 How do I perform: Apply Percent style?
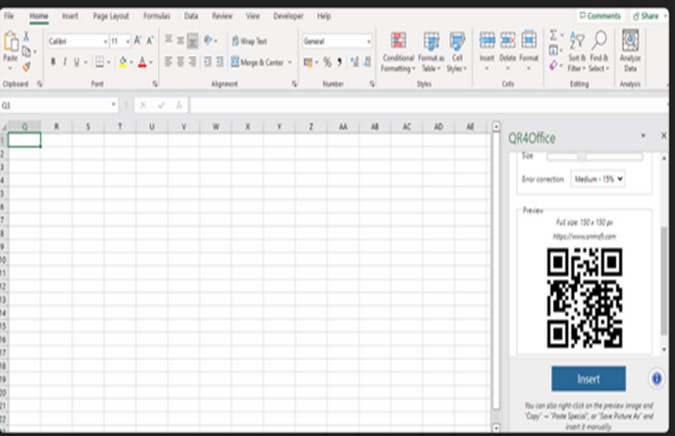click(x=327, y=62)
